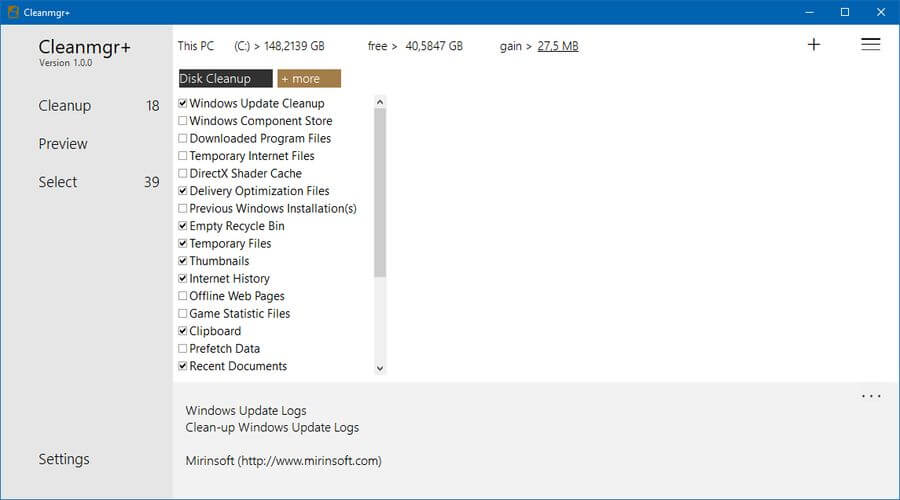Click the Select count 39
The width and height of the screenshot is (900, 500).
click(x=152, y=182)
